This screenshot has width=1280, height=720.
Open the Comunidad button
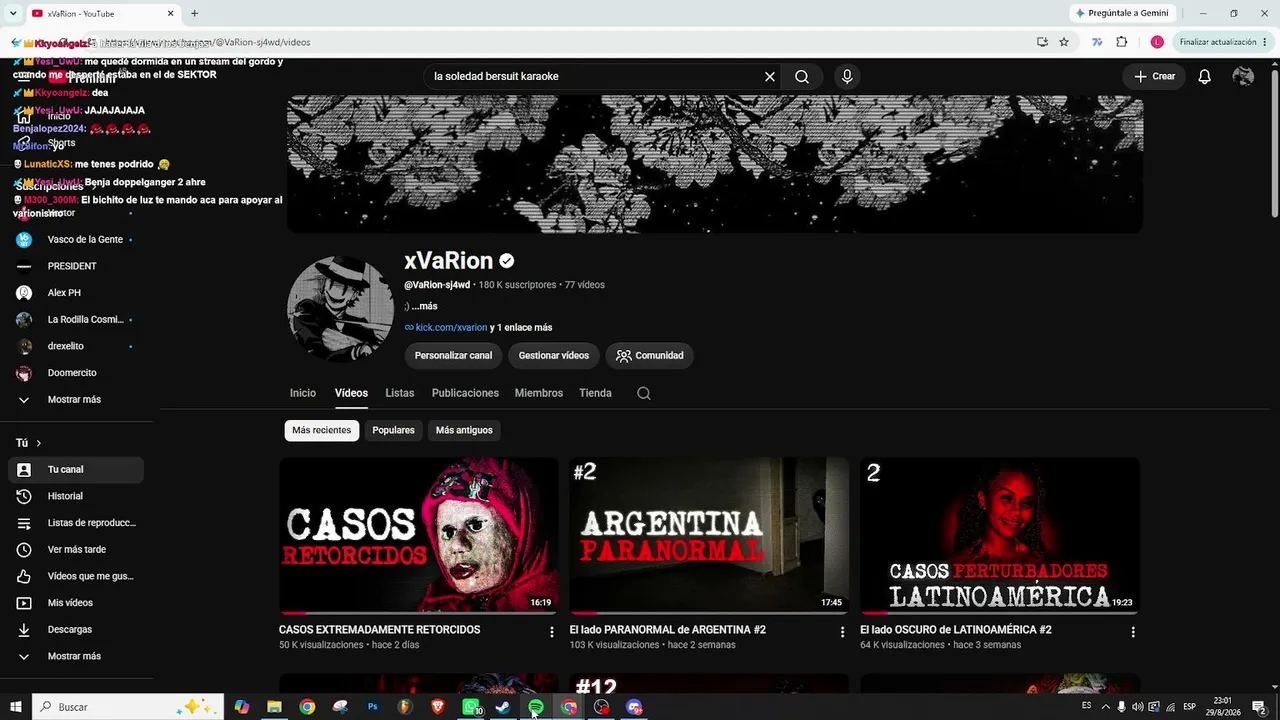[649, 355]
